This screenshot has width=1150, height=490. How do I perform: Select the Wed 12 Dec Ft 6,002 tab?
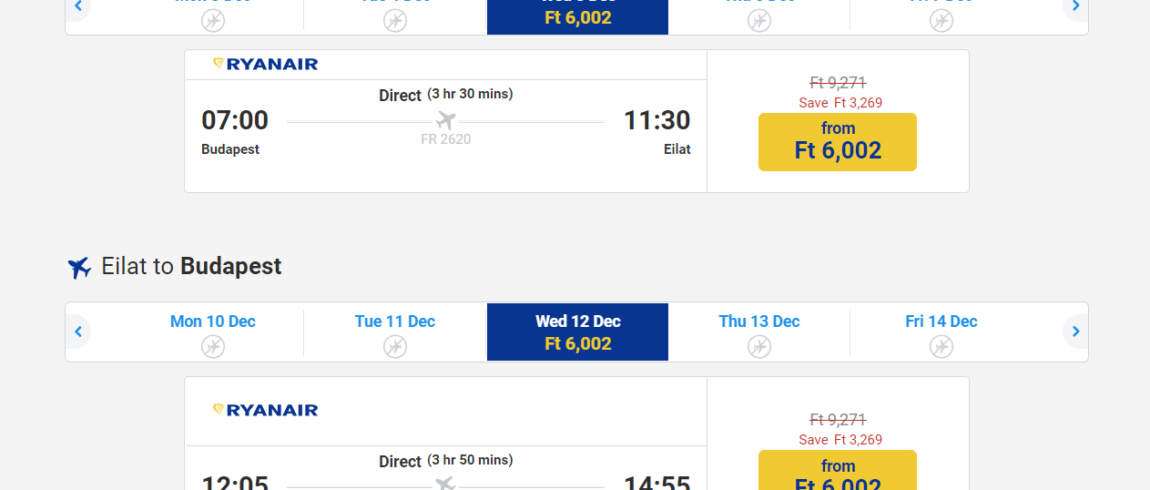tap(578, 332)
